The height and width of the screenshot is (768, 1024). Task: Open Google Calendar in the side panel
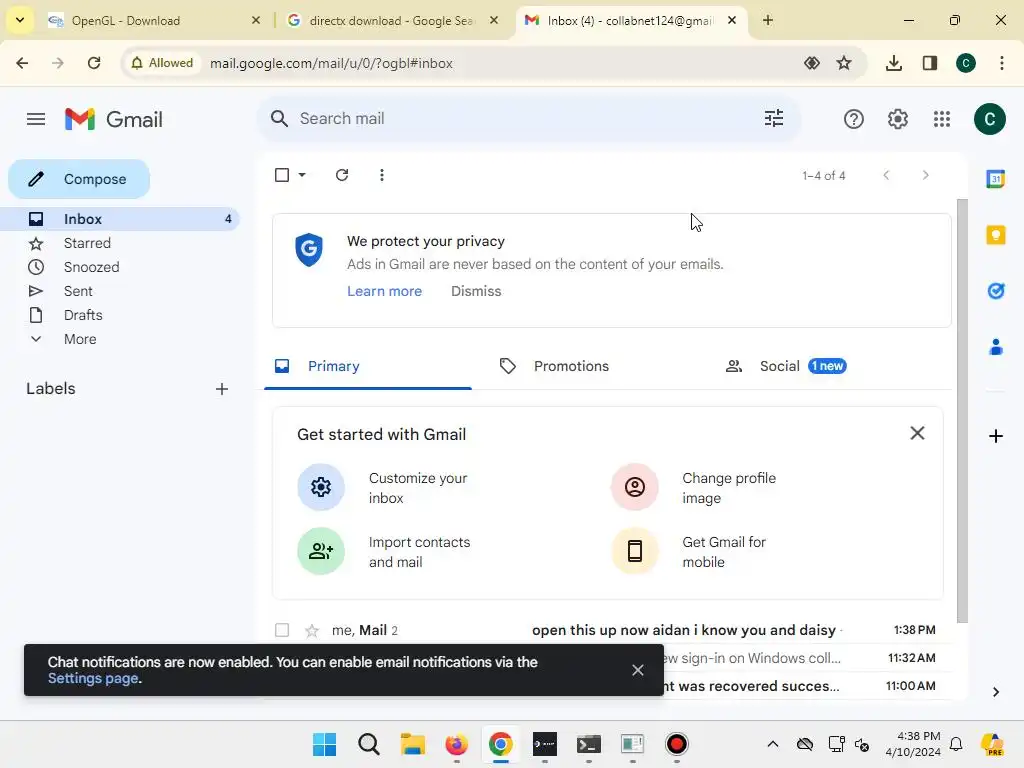(x=995, y=178)
